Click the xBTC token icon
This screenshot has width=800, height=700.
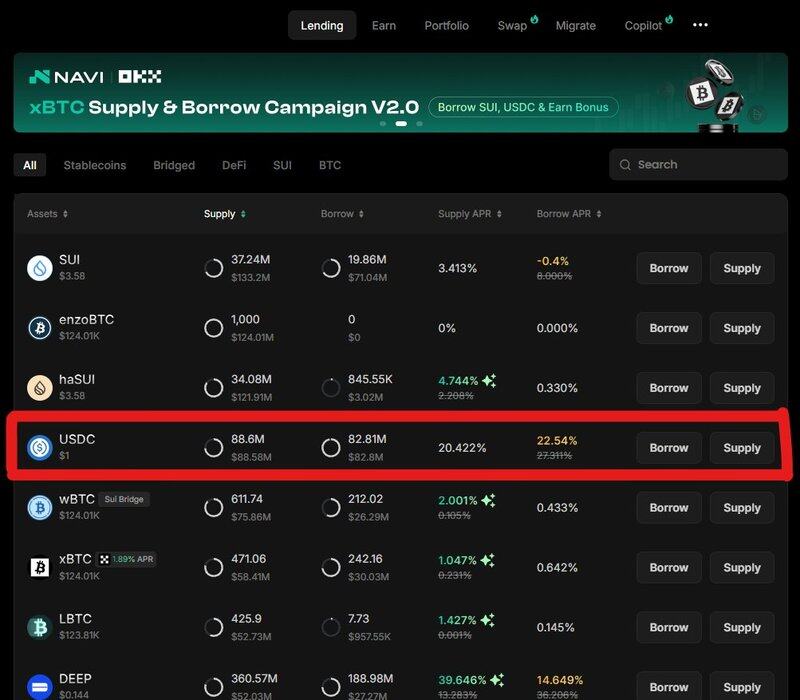point(40,567)
